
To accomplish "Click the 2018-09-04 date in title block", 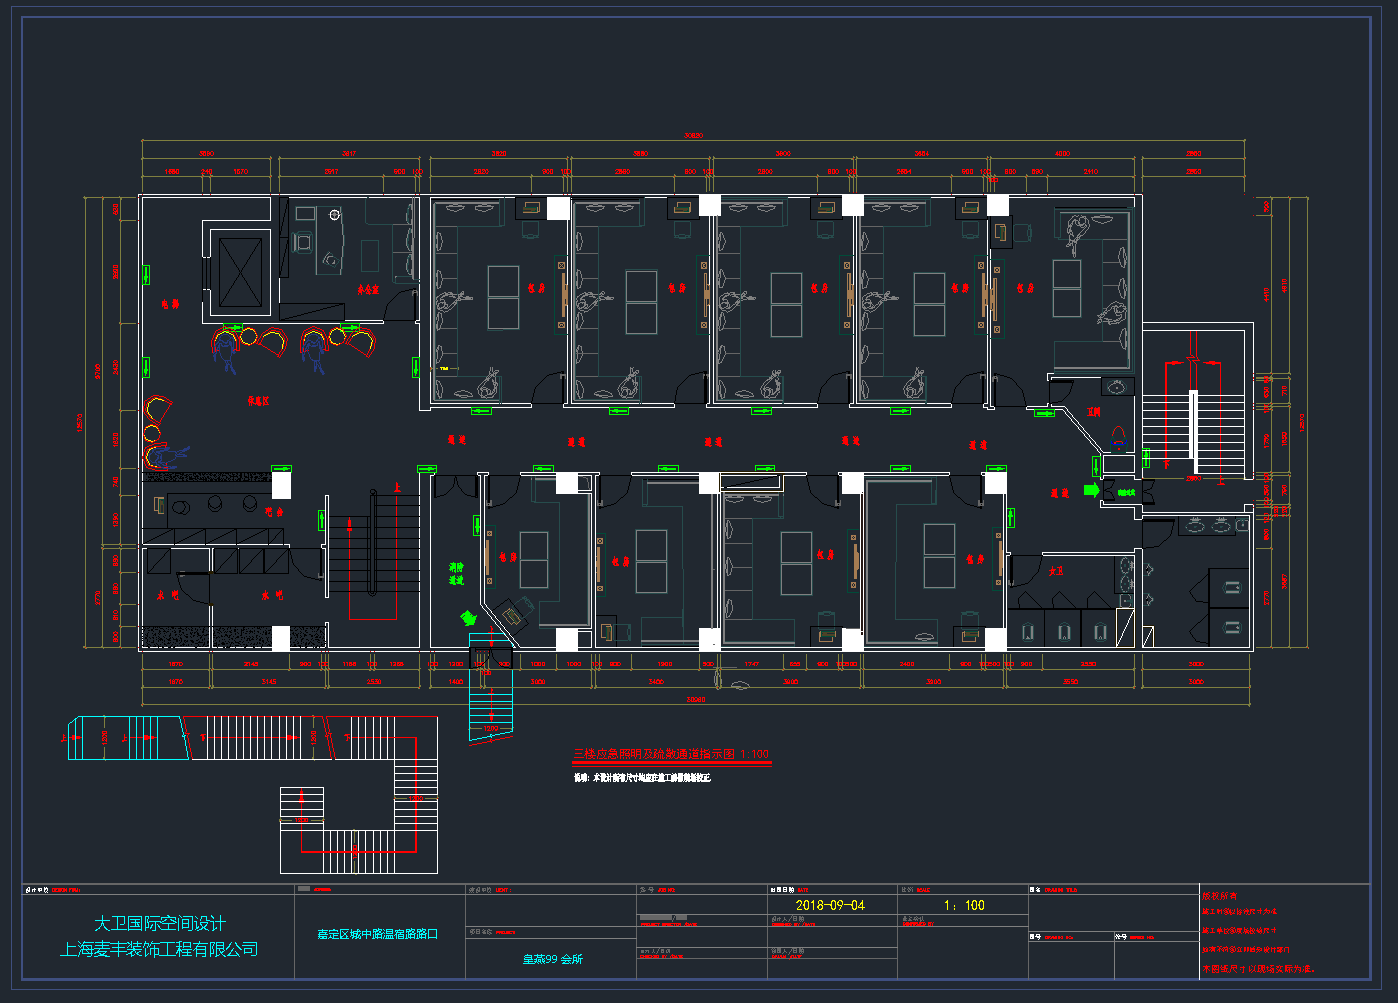I will click(830, 905).
